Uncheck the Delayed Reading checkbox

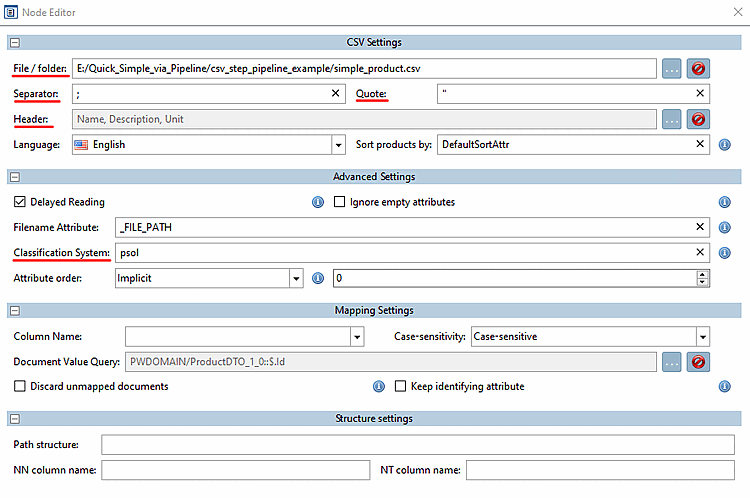click(20, 202)
